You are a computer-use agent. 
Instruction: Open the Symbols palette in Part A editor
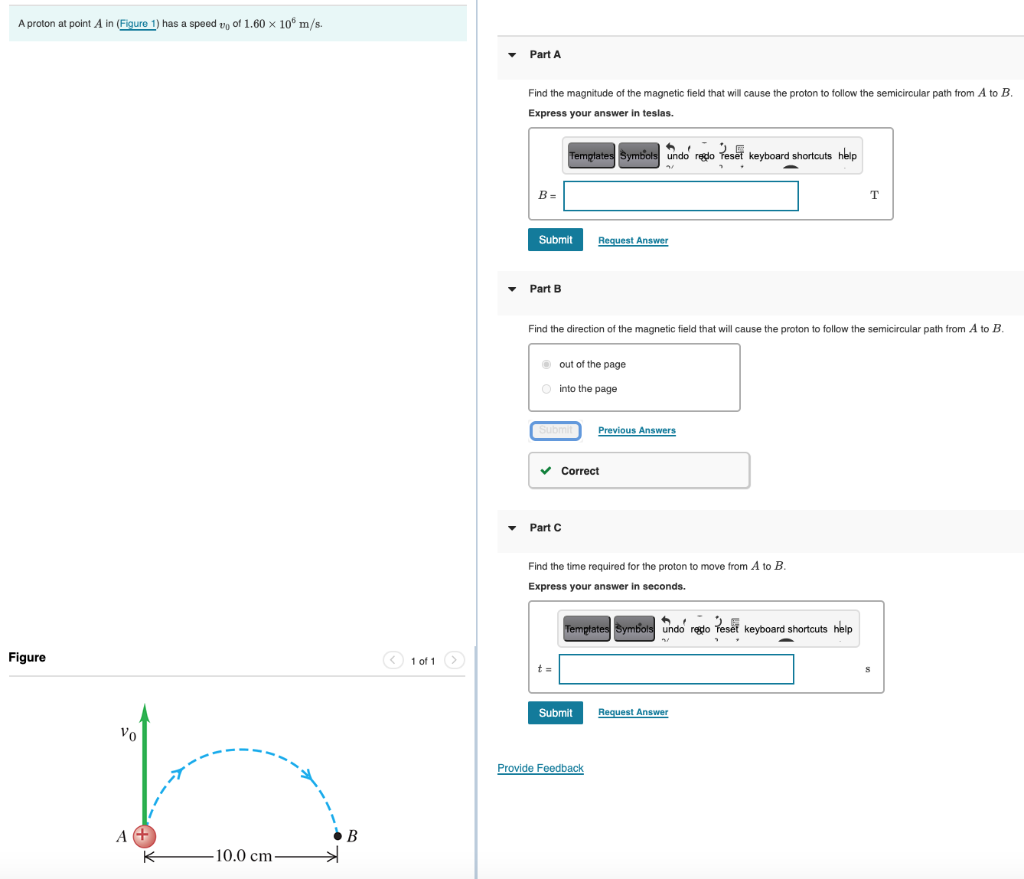tap(638, 155)
